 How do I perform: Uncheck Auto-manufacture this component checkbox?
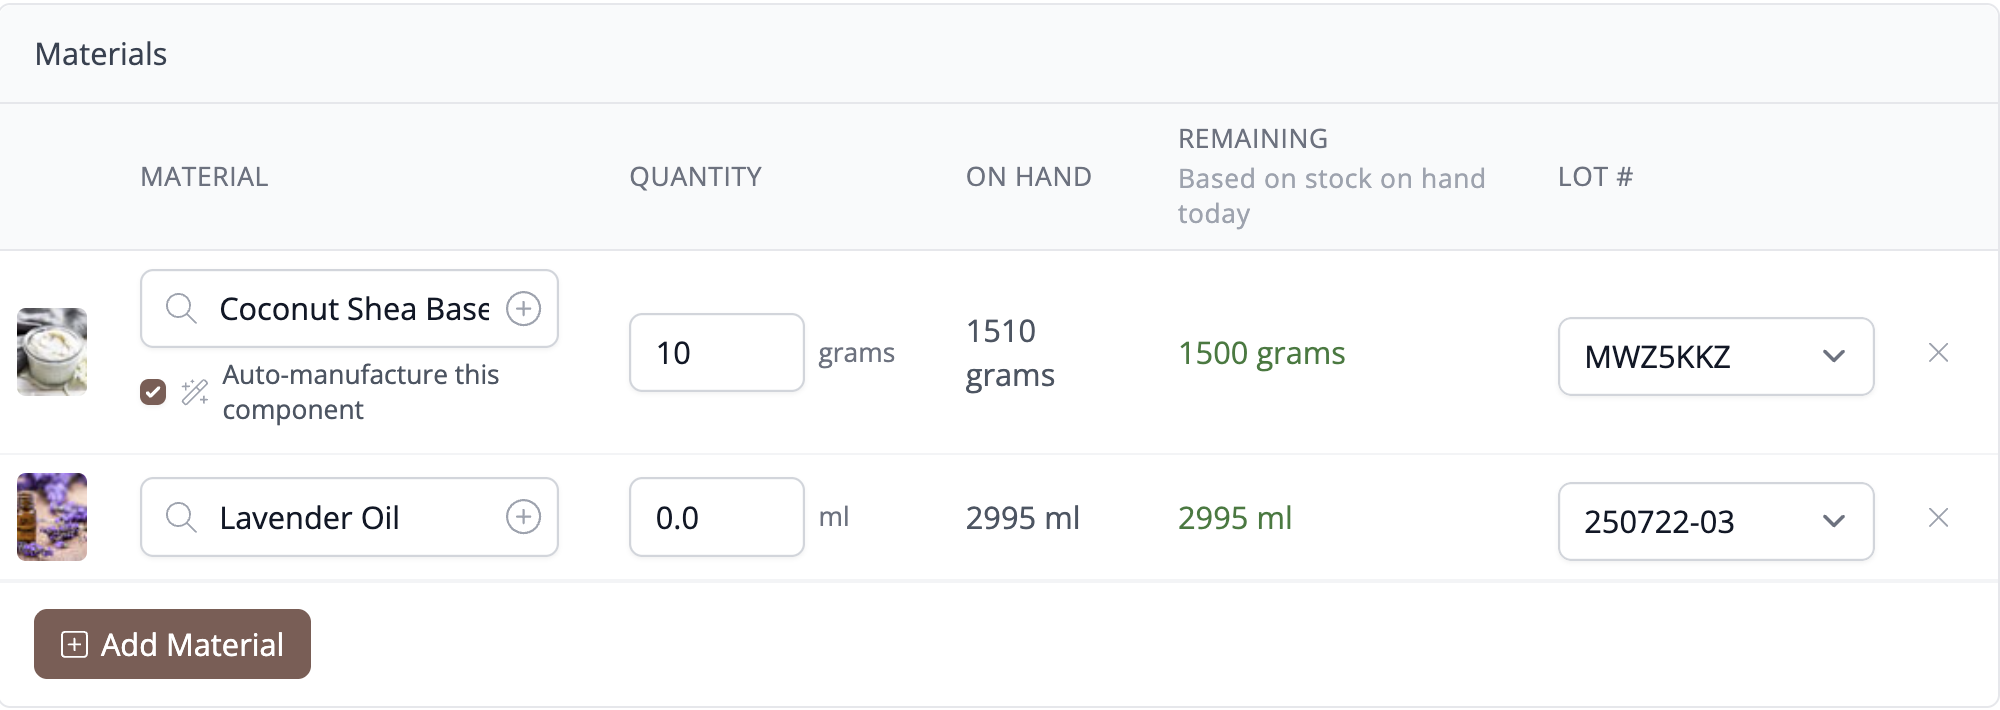[153, 392]
